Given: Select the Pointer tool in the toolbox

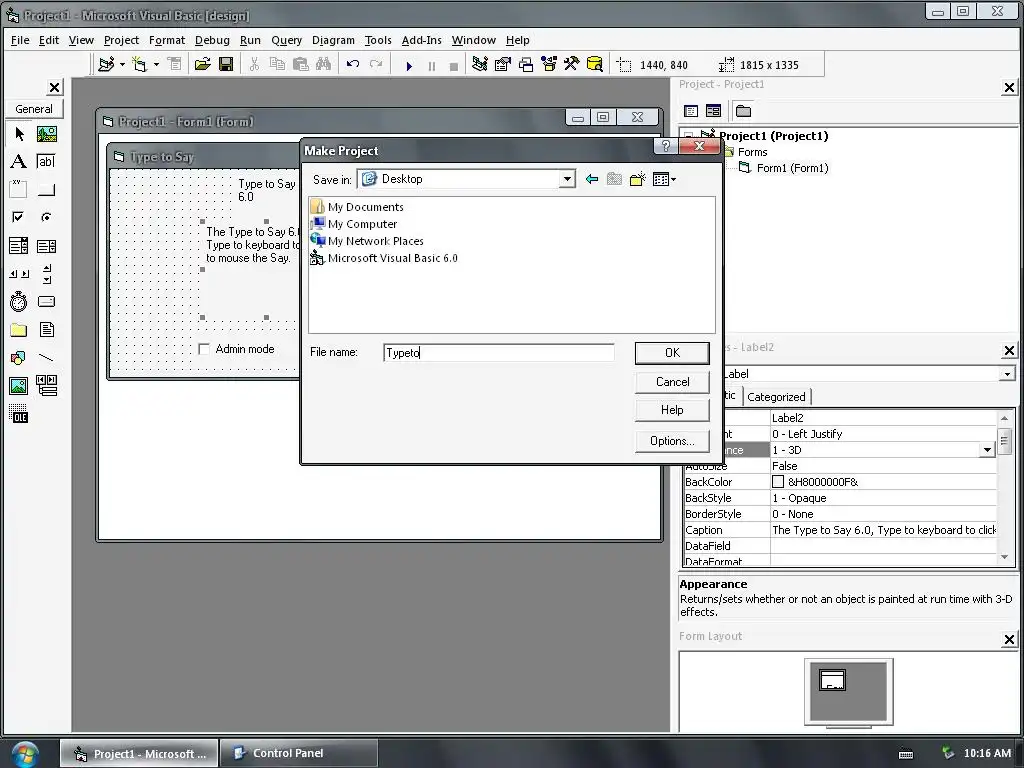Looking at the screenshot, I should pyautogui.click(x=19, y=134).
